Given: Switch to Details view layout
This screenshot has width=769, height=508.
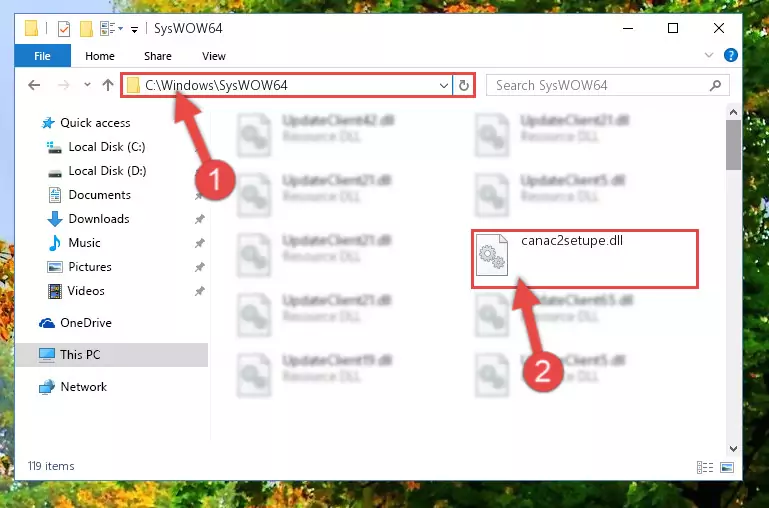Looking at the screenshot, I should 705,467.
